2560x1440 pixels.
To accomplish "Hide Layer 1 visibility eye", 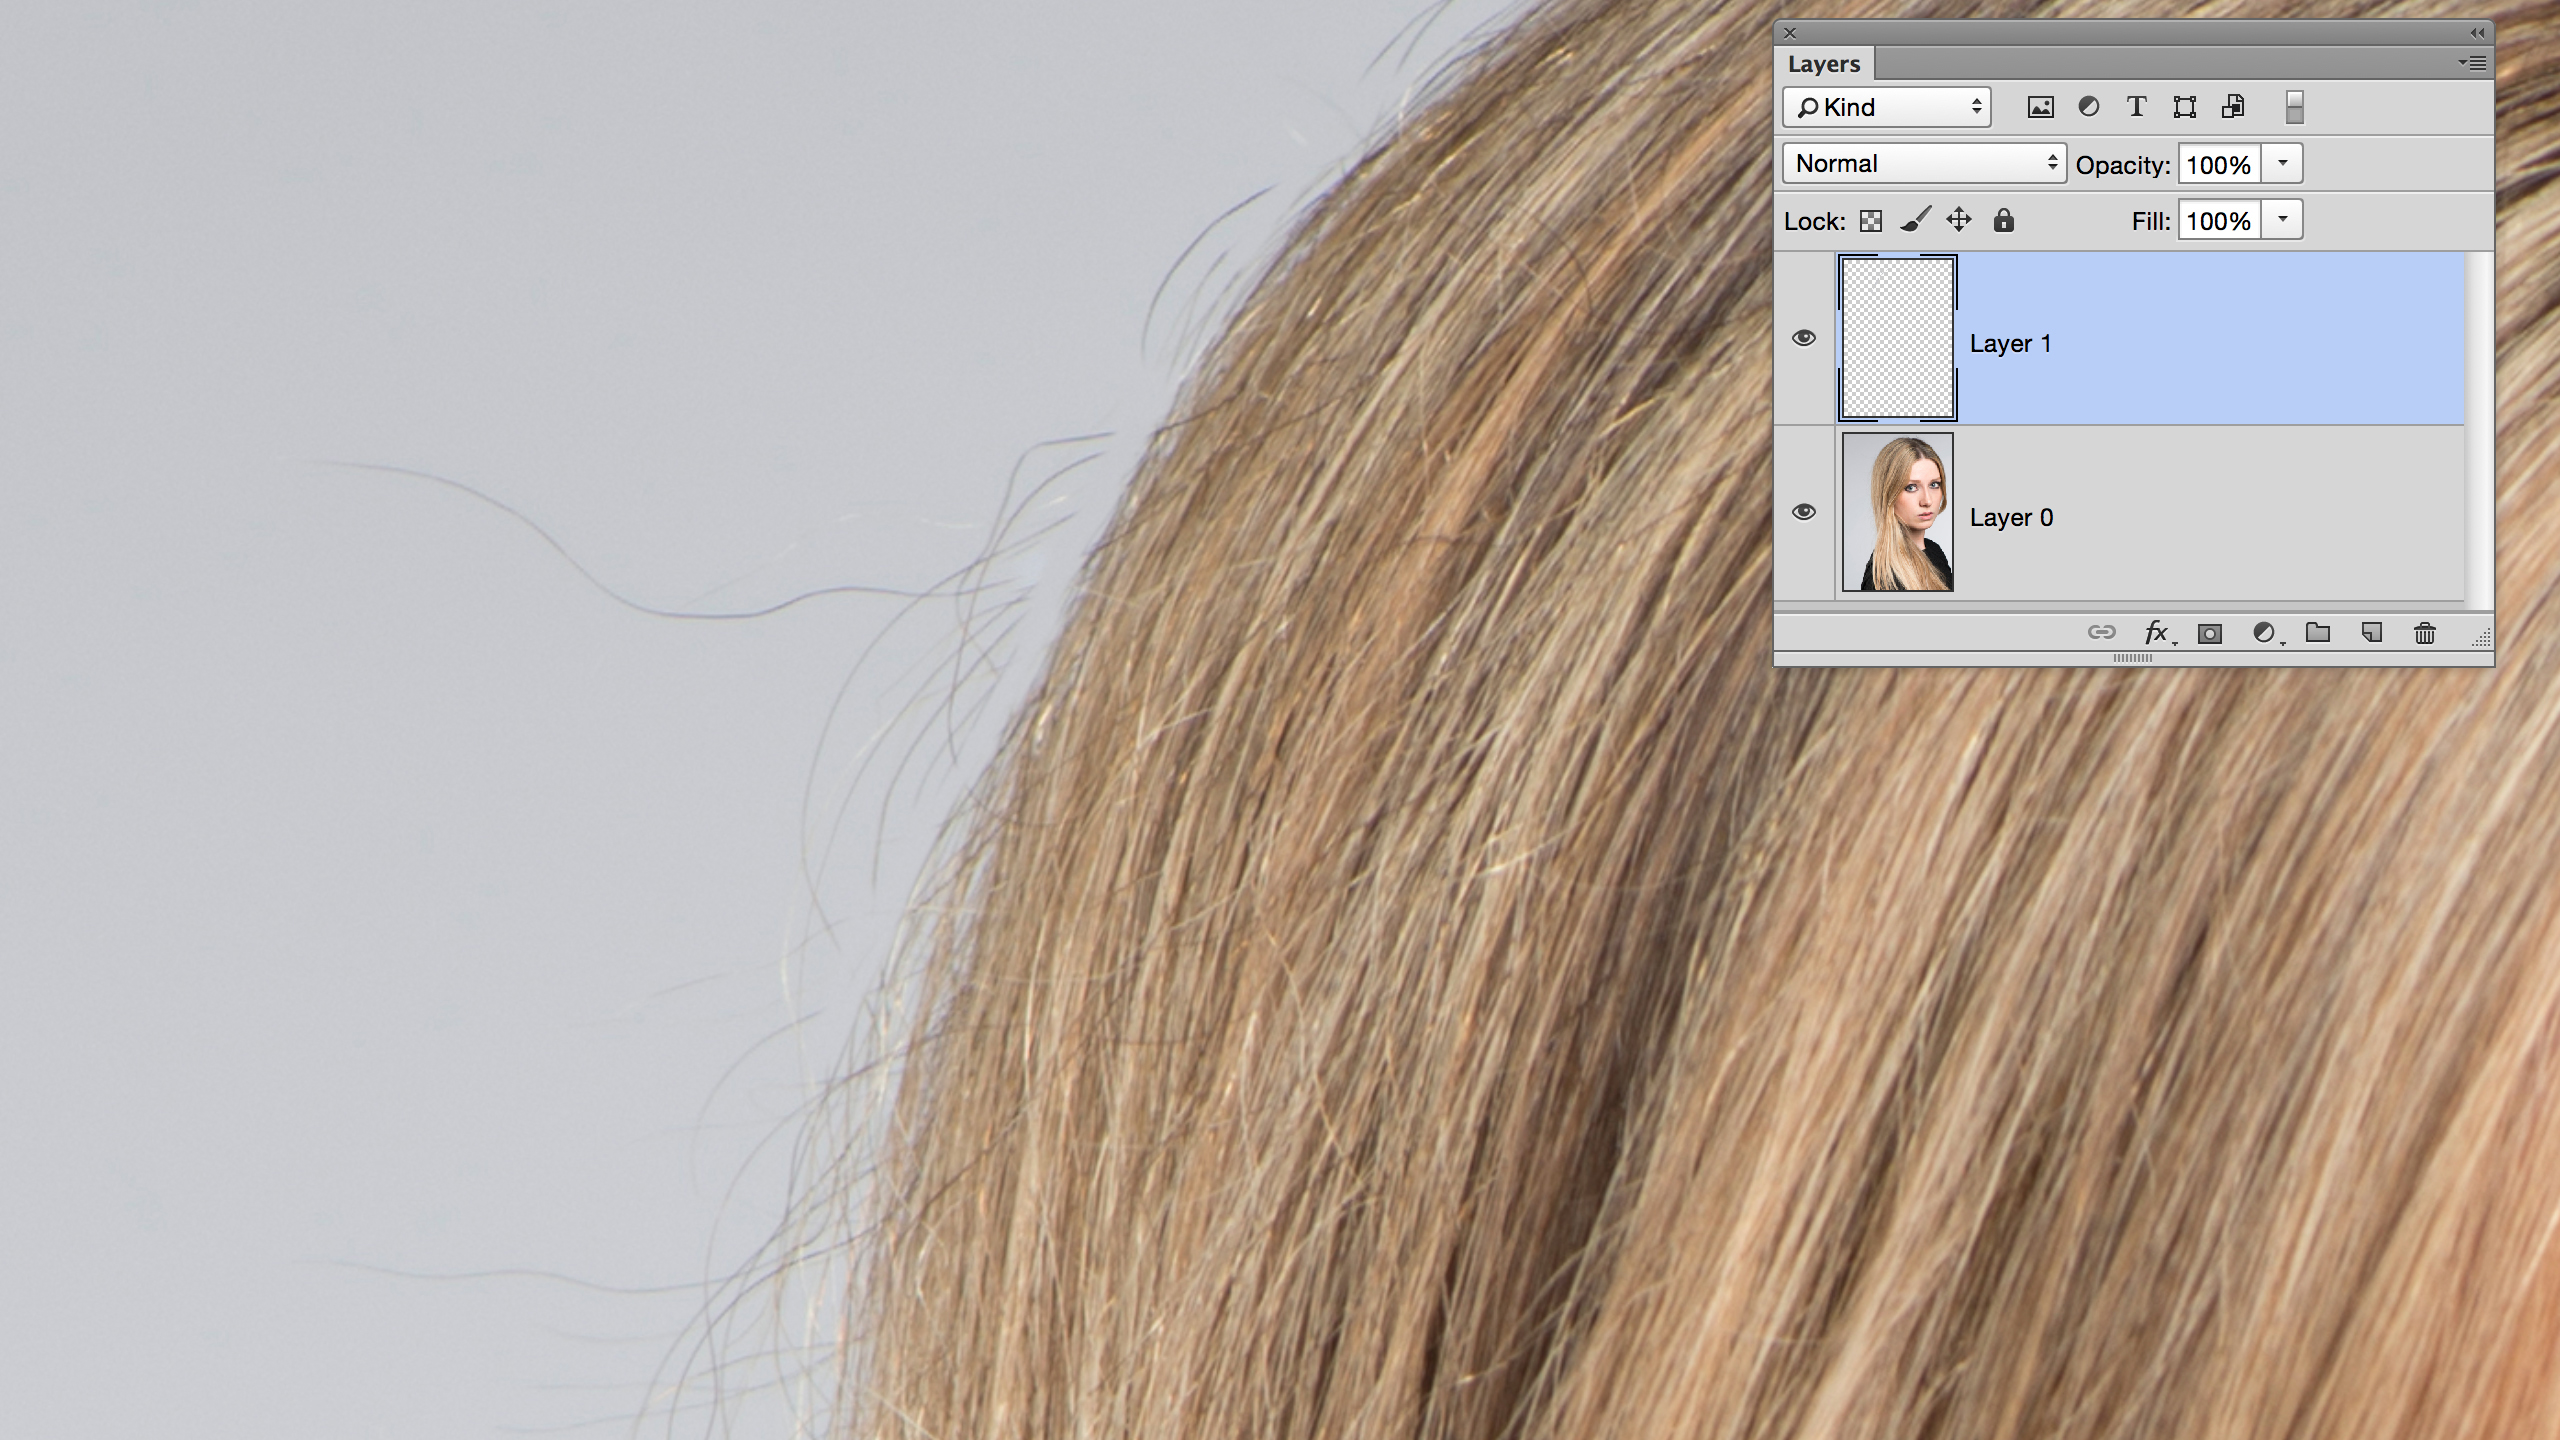I will click(x=1804, y=338).
